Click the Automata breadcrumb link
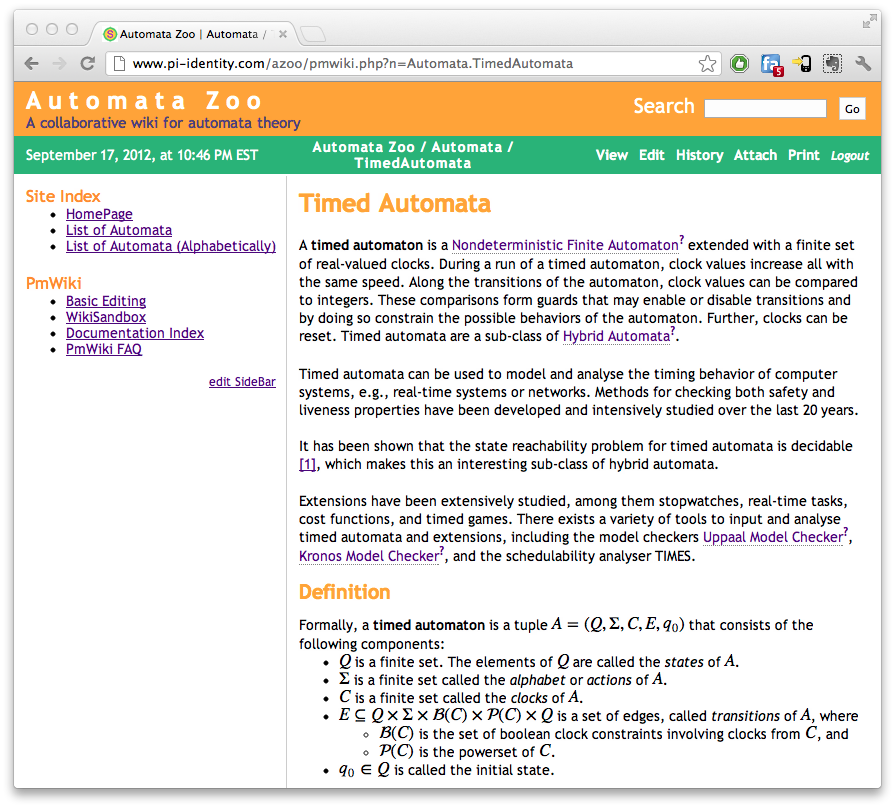895x808 pixels. [466, 147]
